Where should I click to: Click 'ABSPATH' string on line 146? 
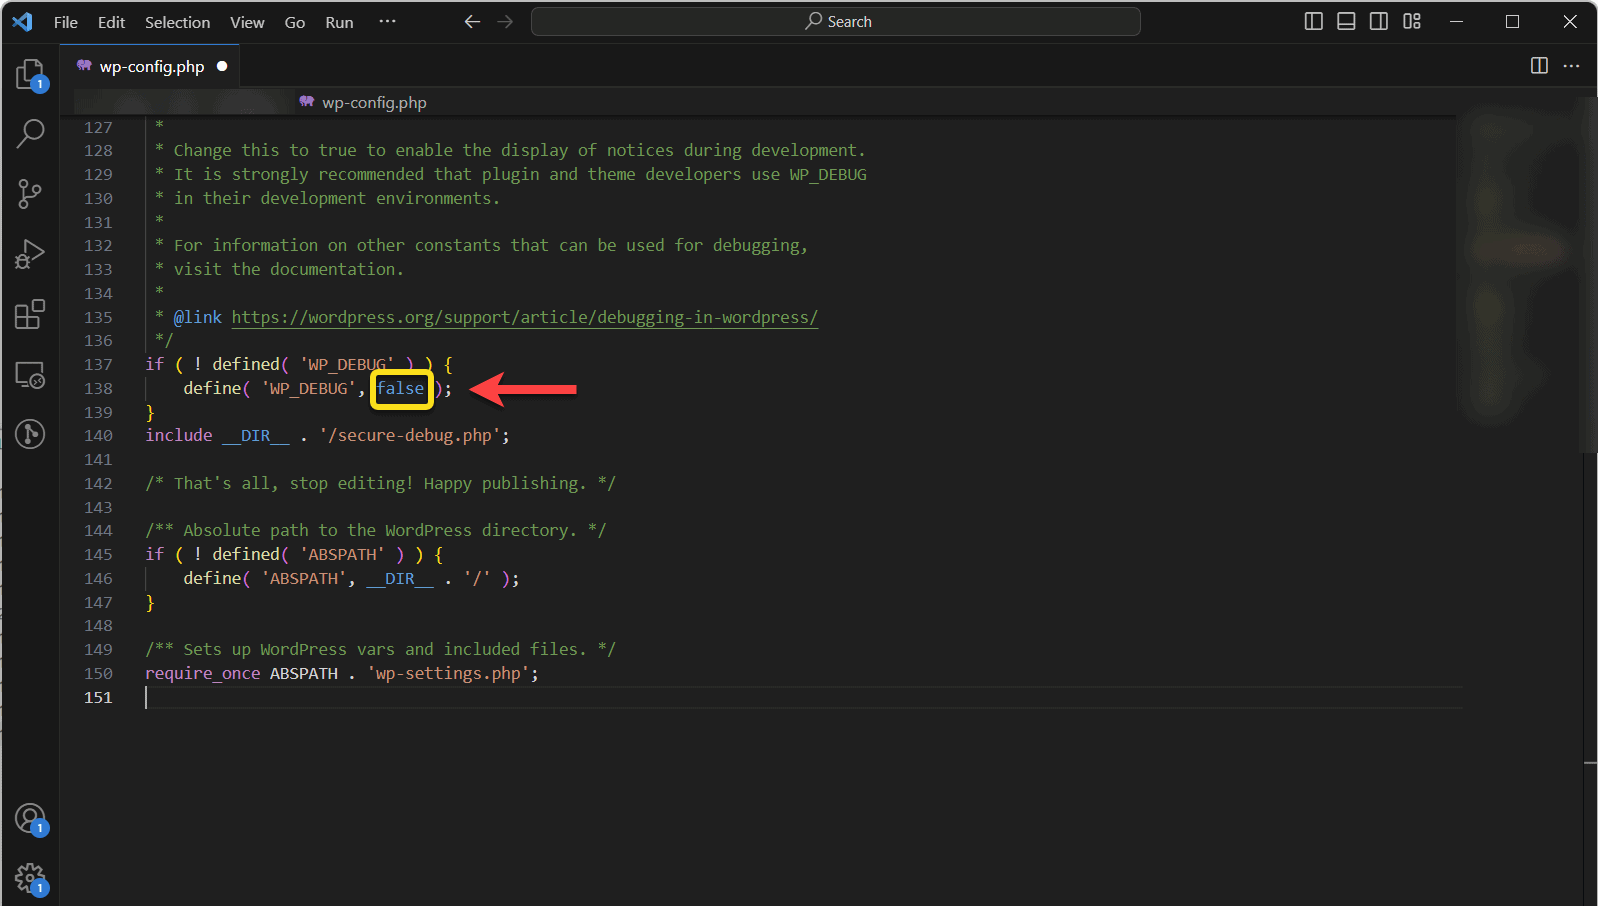pyautogui.click(x=304, y=578)
